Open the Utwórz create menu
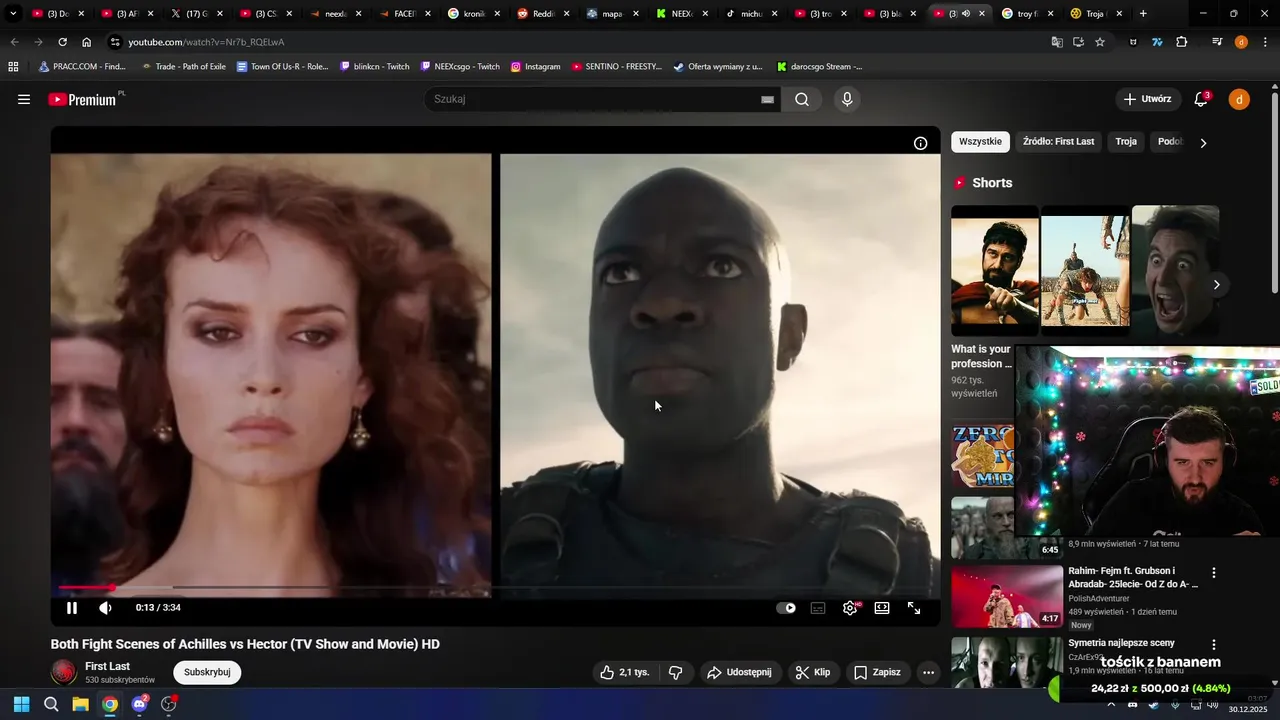The height and width of the screenshot is (720, 1280). 1147,99
